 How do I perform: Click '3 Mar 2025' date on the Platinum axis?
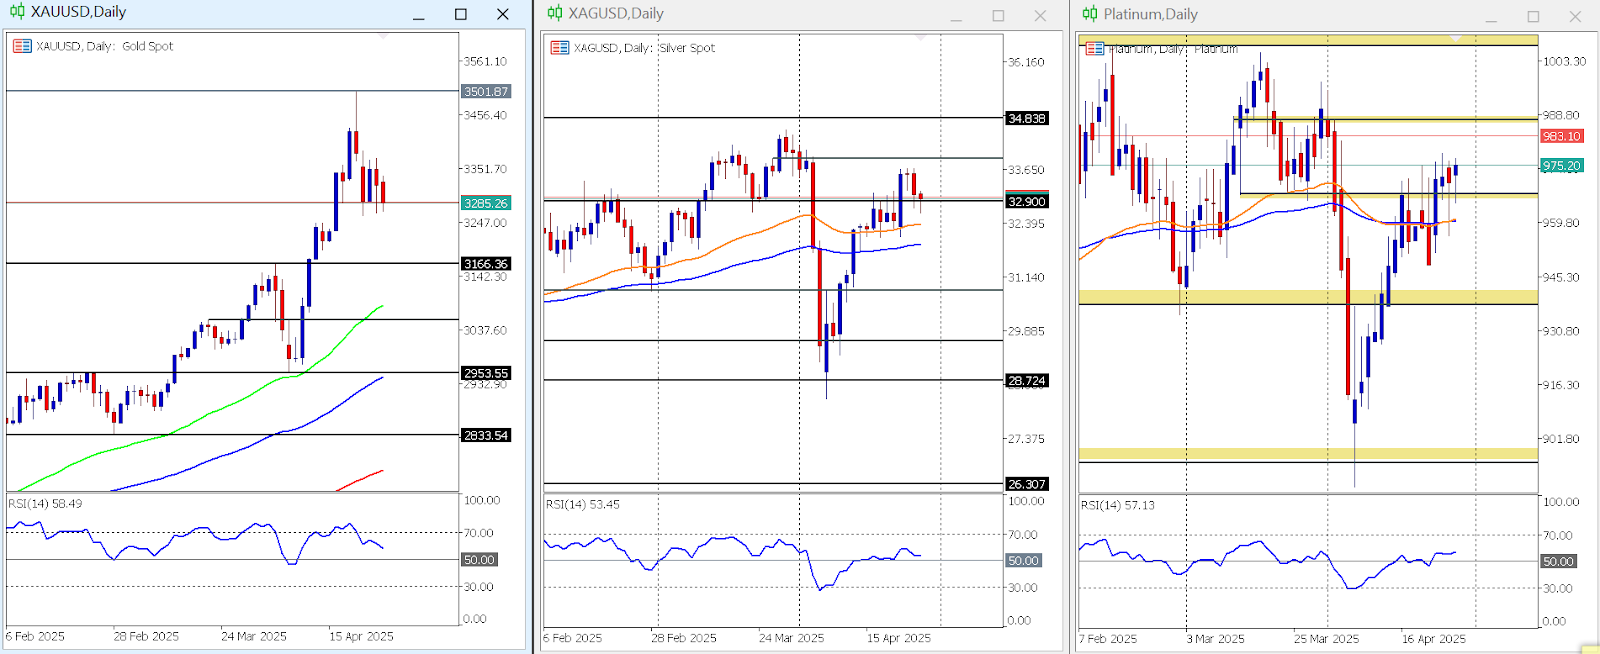click(1216, 639)
